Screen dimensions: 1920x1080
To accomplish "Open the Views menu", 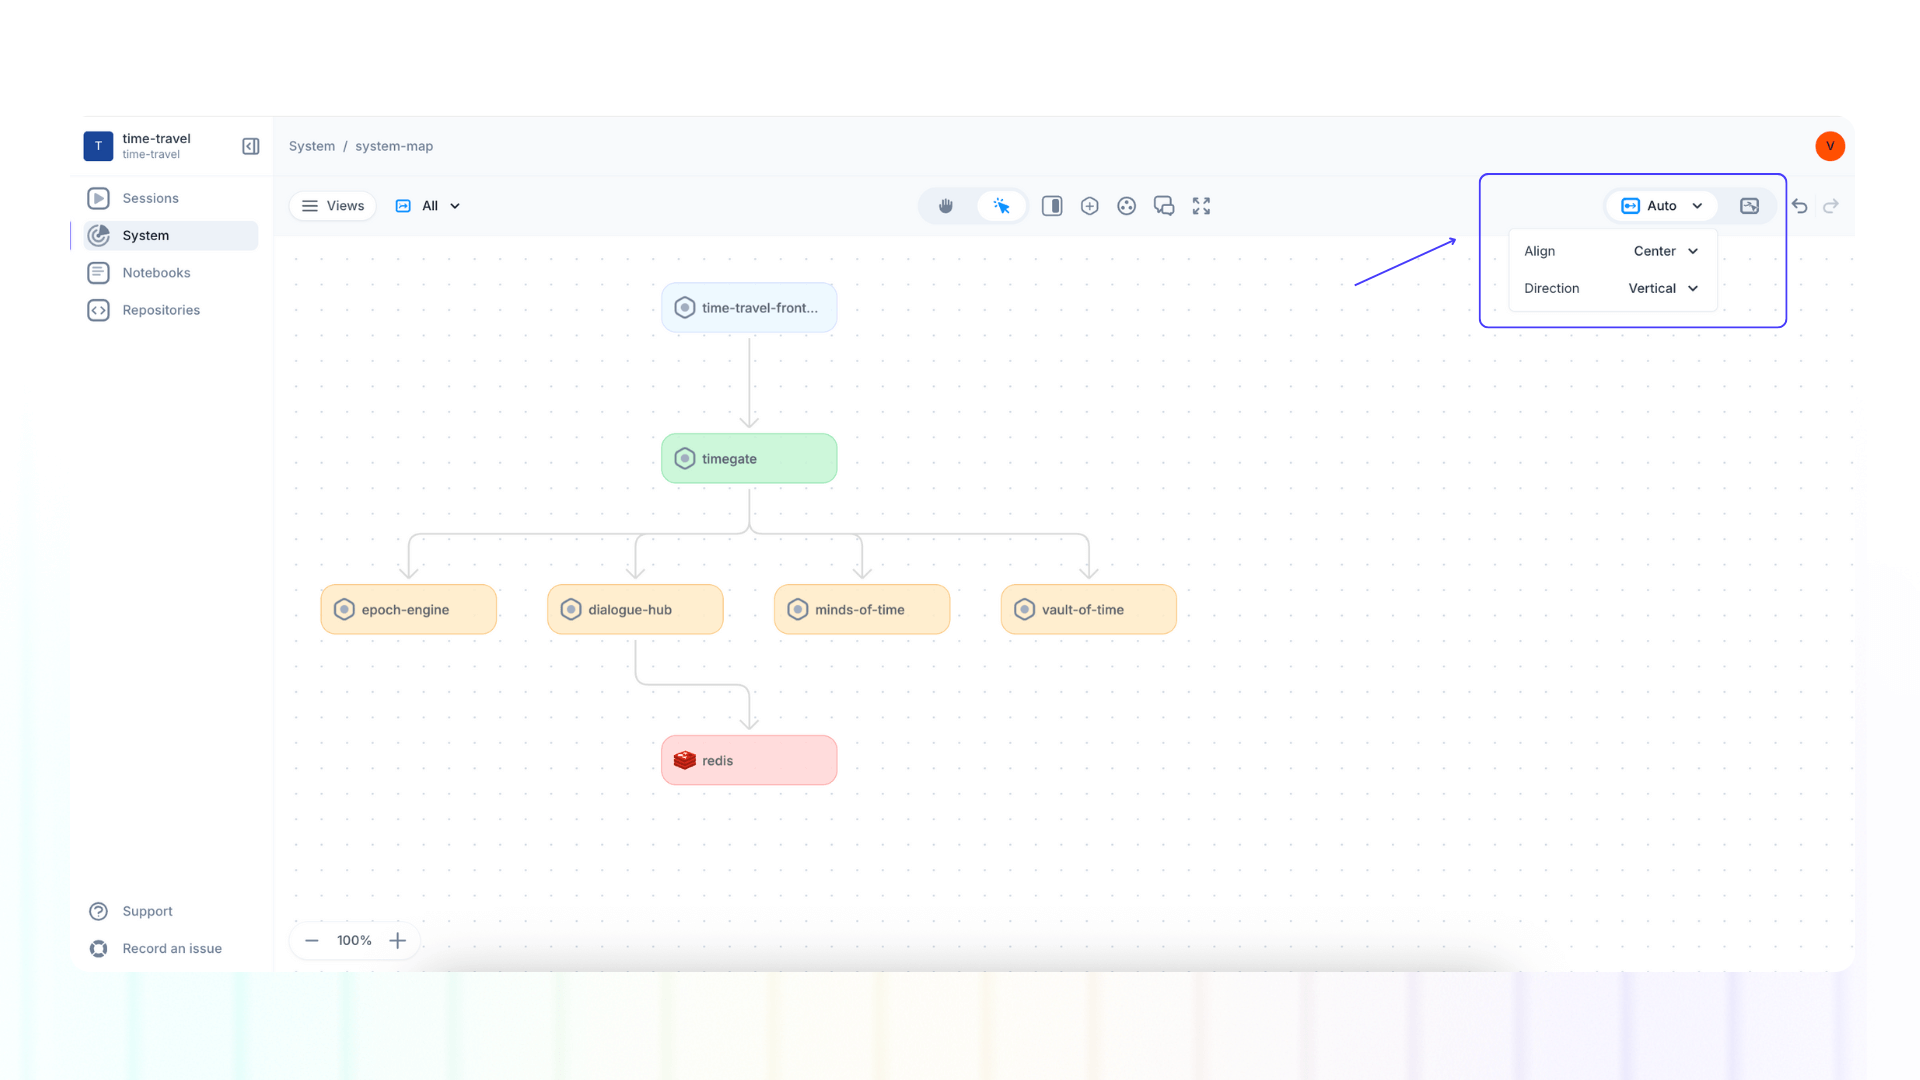I will click(332, 206).
